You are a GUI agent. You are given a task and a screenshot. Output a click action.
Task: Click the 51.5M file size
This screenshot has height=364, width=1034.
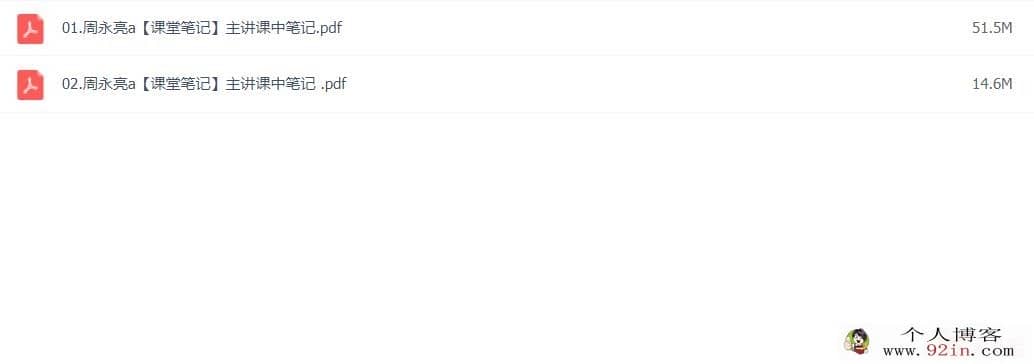(992, 28)
